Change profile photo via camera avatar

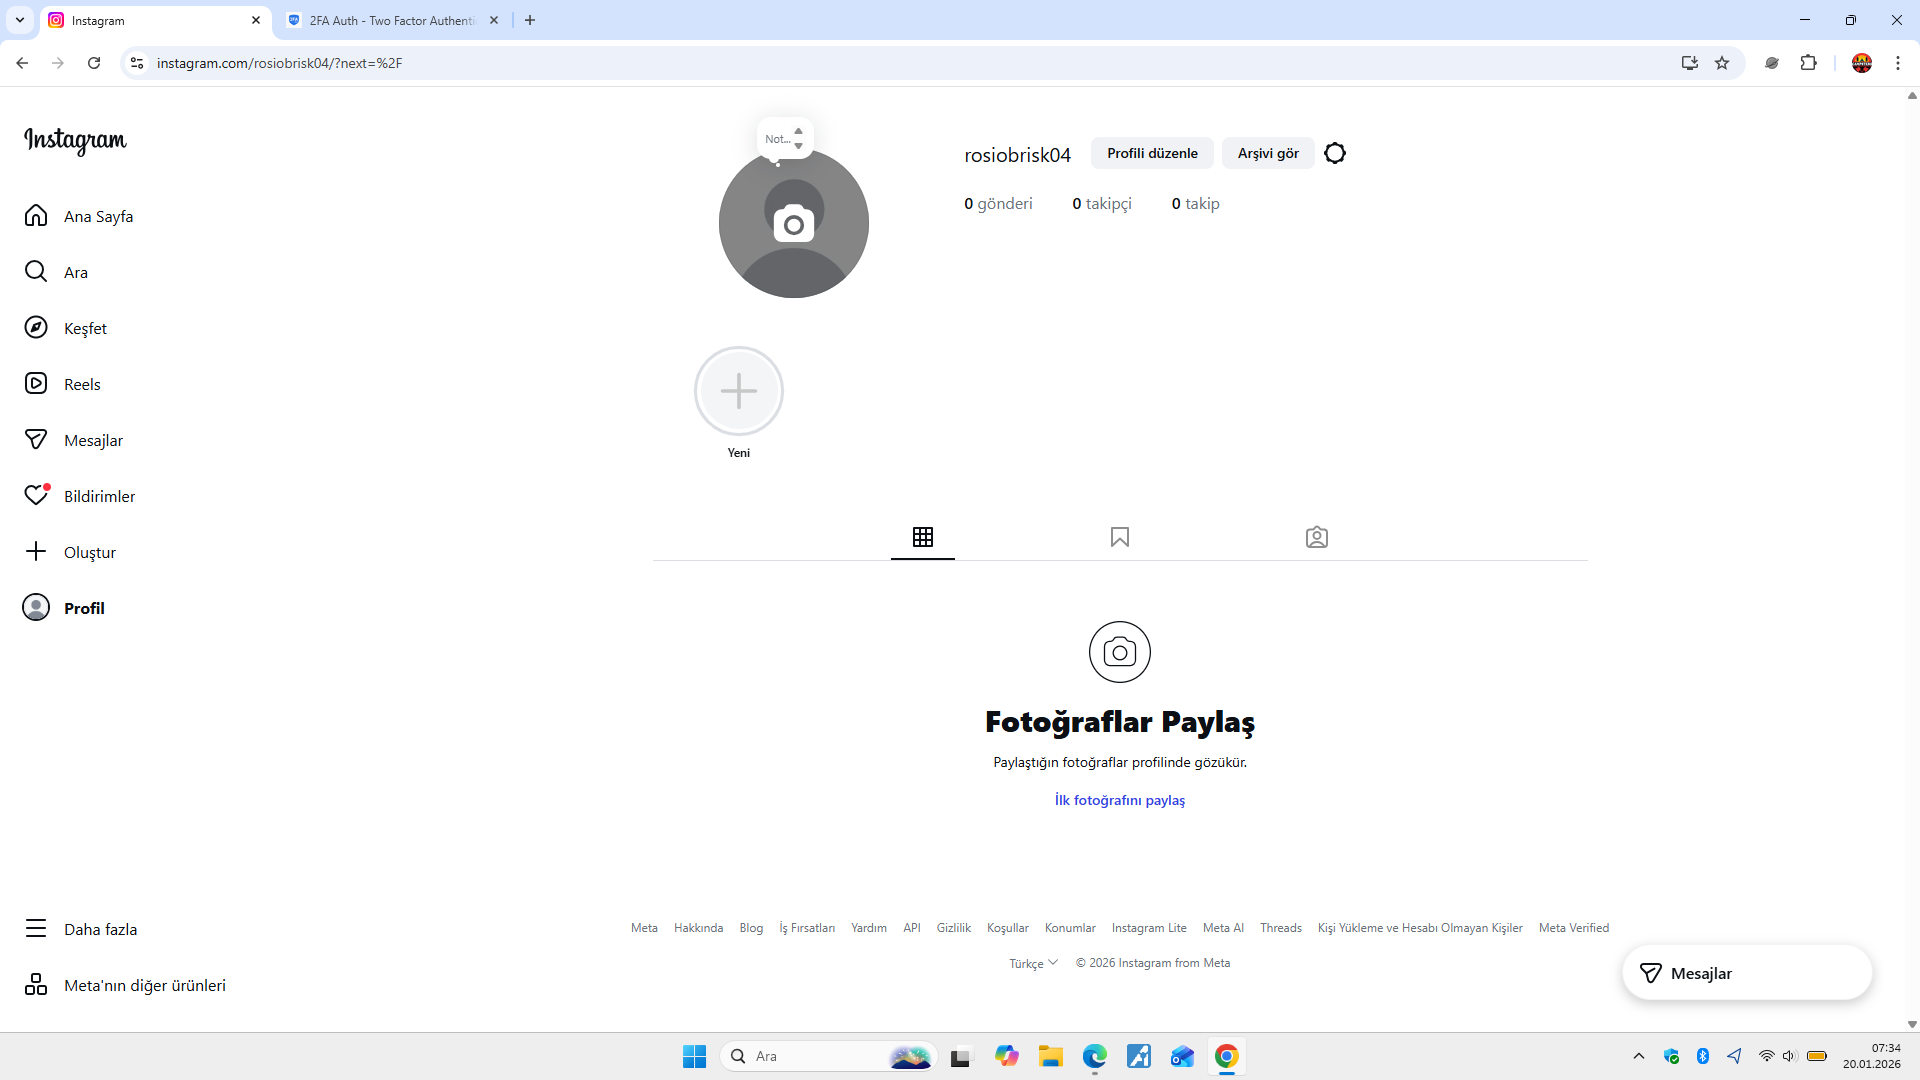click(794, 223)
